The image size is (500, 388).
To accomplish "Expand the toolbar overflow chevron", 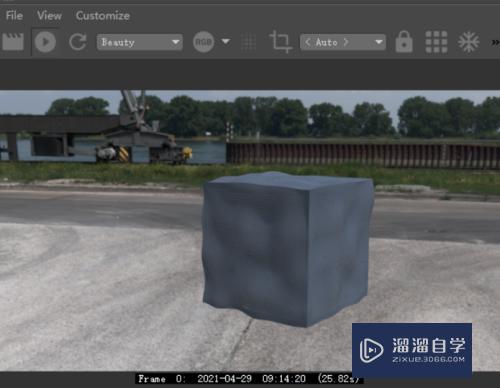I will tap(495, 42).
